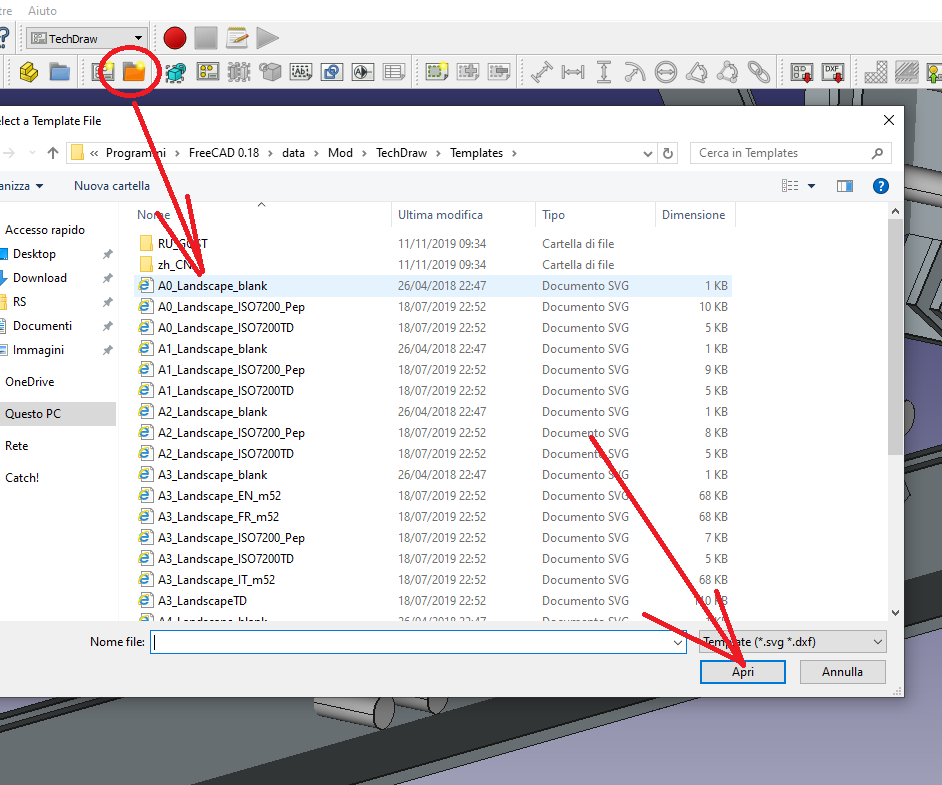Screen dimensions: 942x785
Task: Run the macro with the play triangle
Action: (x=267, y=38)
